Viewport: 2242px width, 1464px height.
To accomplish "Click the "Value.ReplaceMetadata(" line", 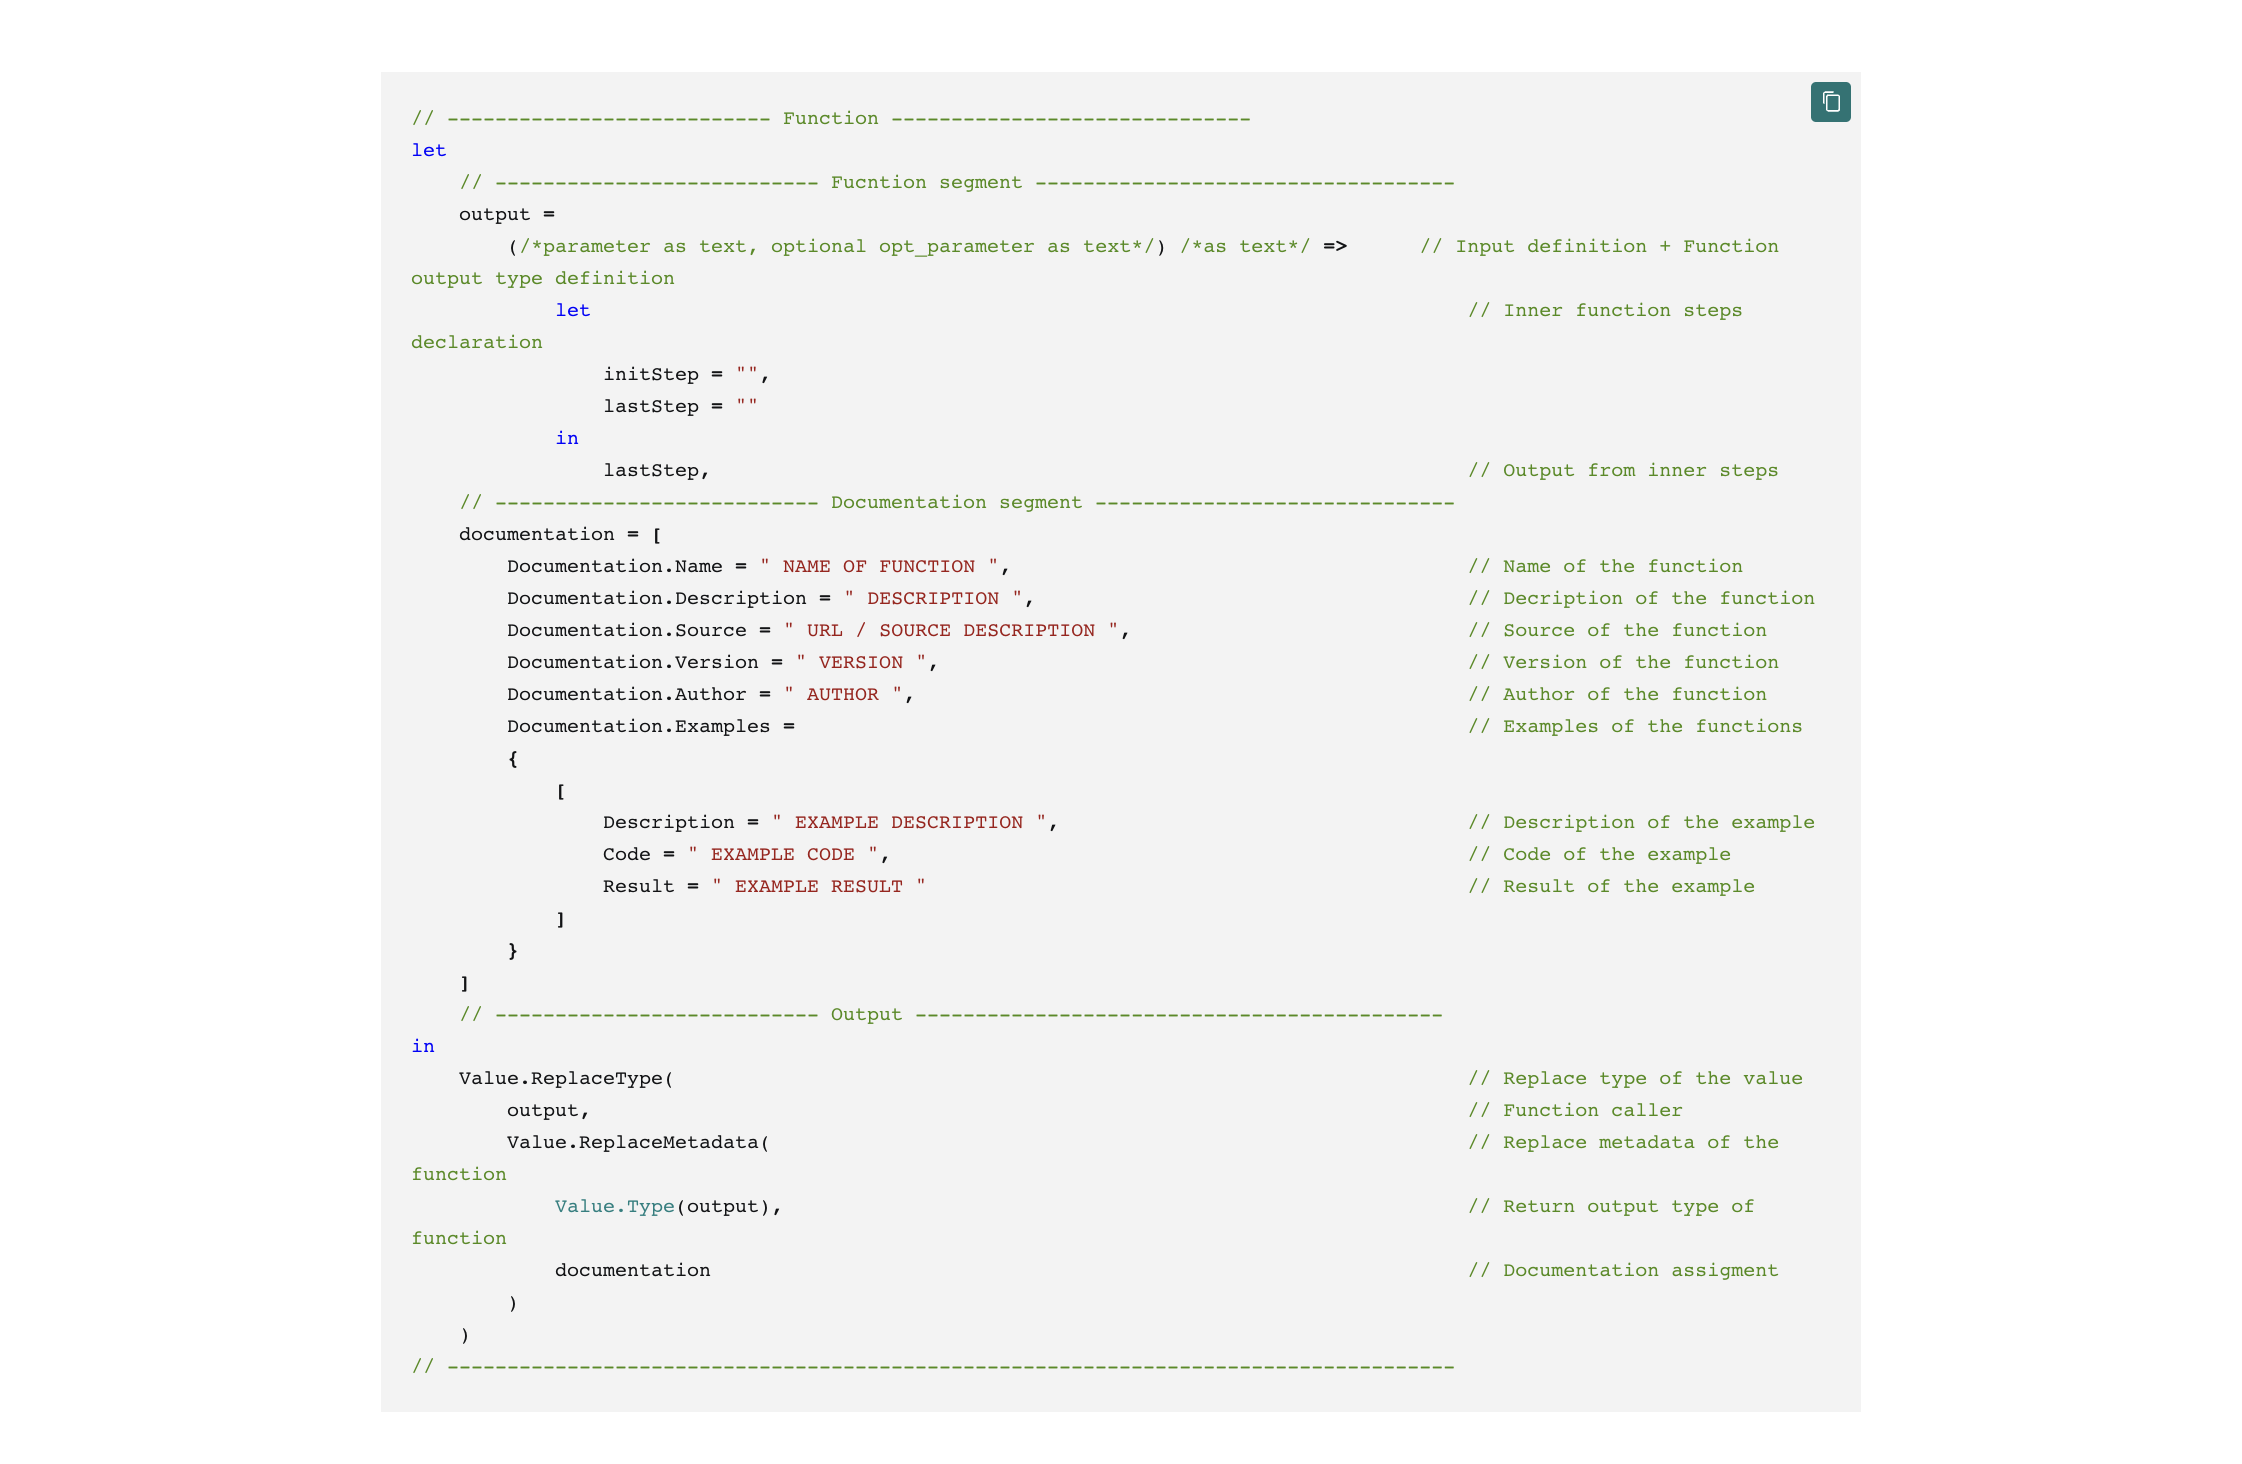I will point(638,1142).
